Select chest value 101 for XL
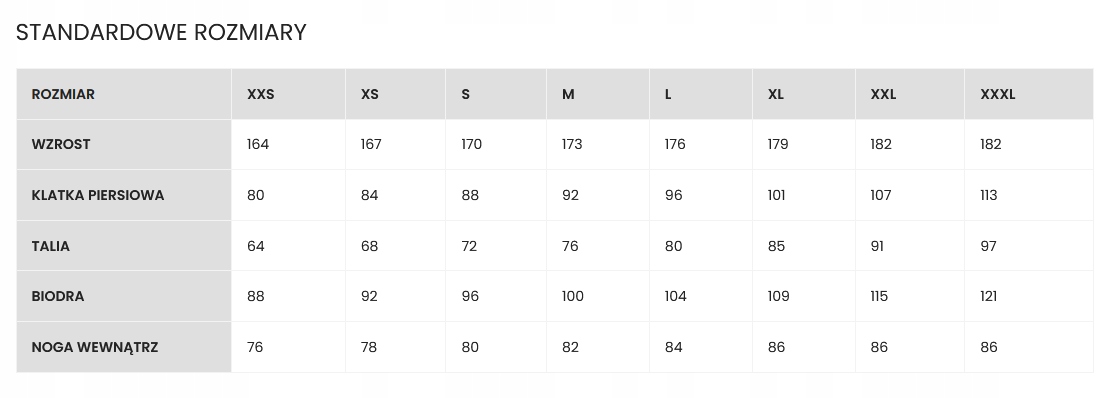Viewport: 1111px width, 398px height. [777, 195]
